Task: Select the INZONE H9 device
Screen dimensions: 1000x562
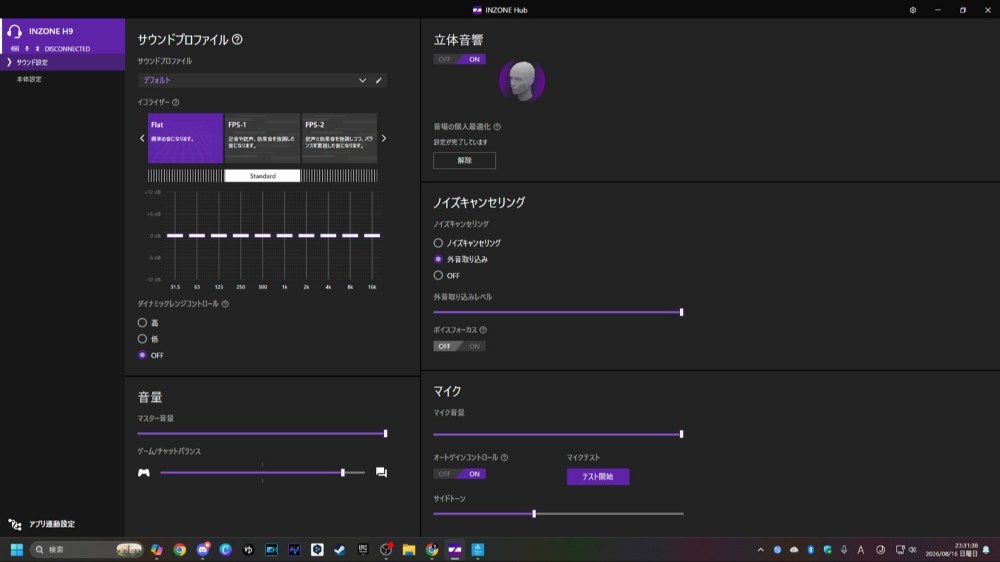Action: point(62,36)
